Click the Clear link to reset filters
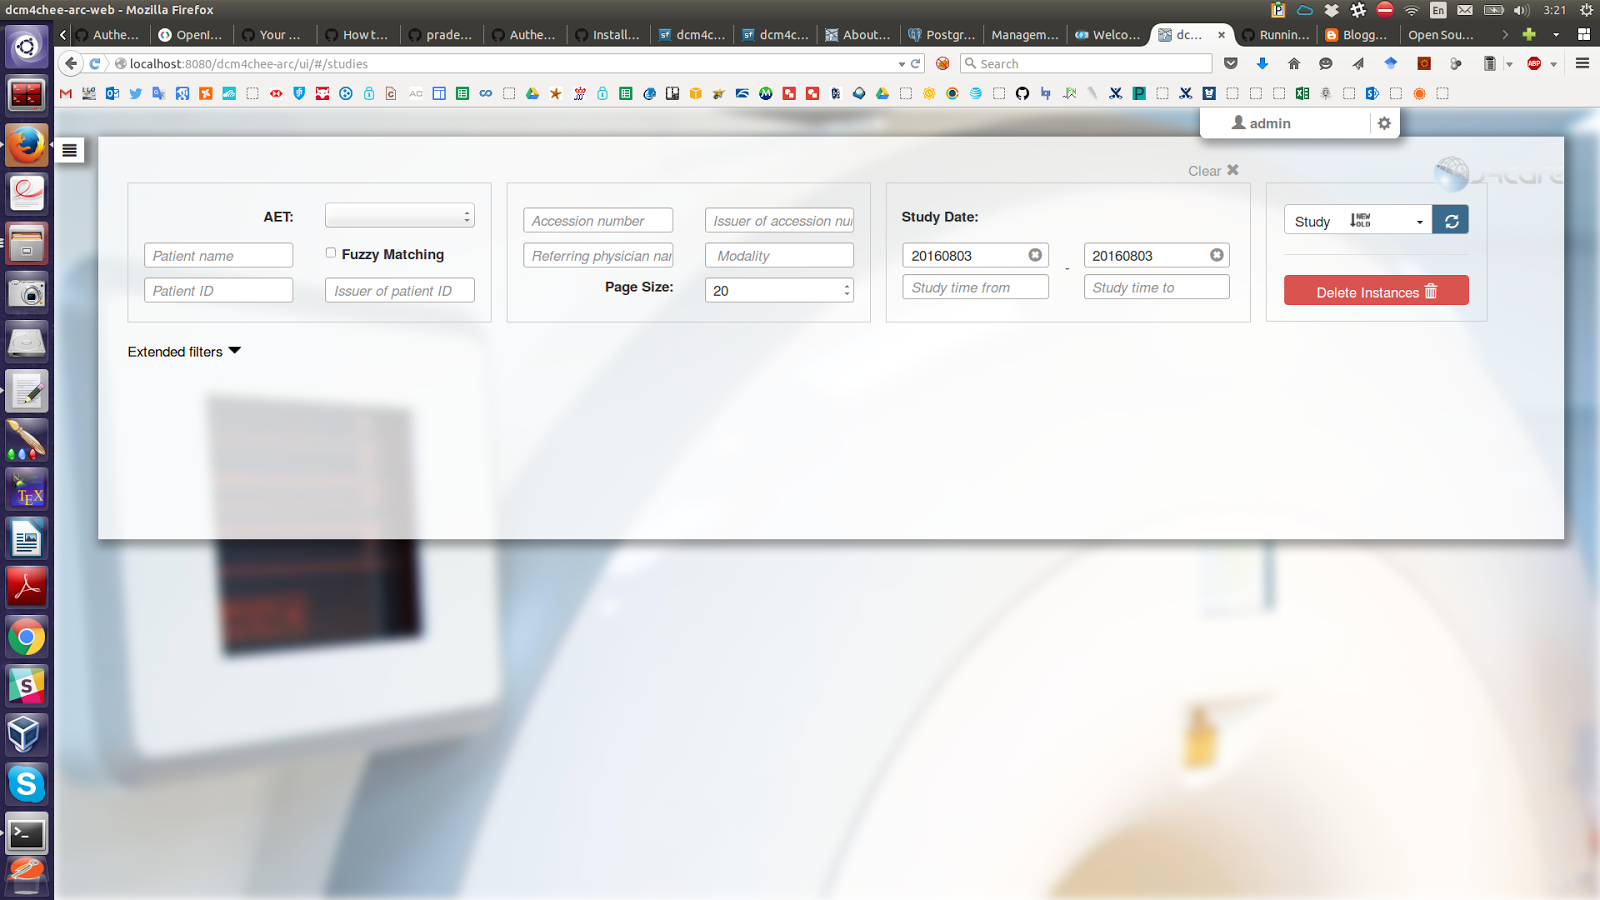1600x900 pixels. pos(1203,170)
